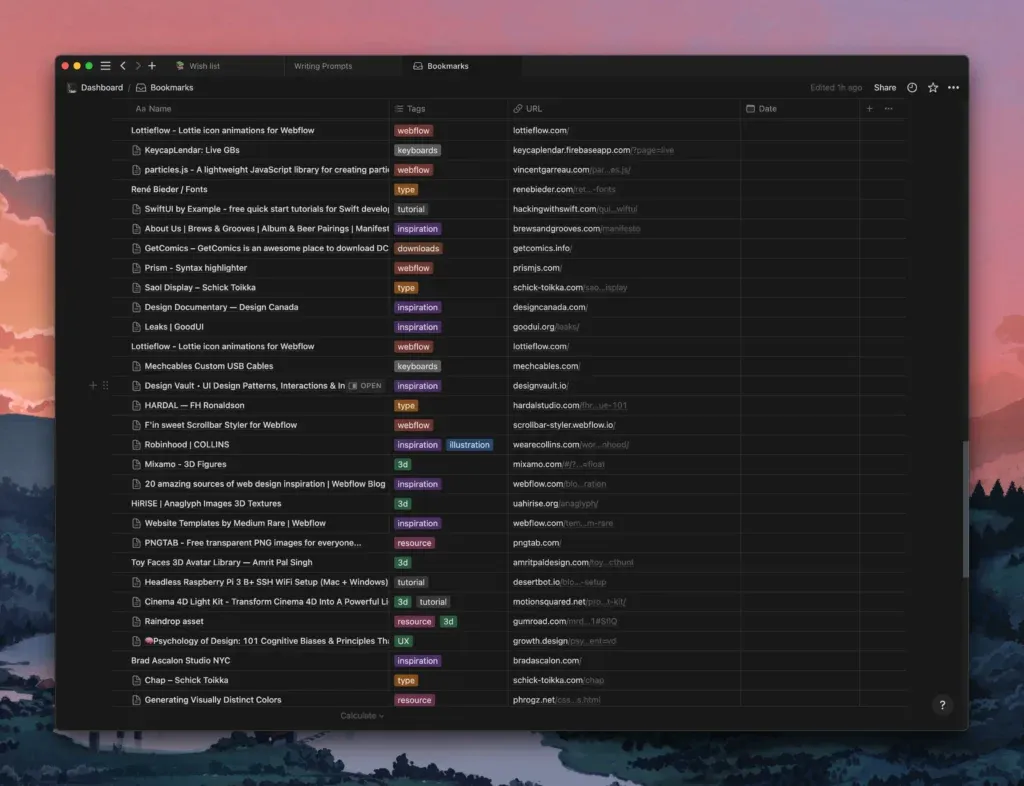This screenshot has height=786, width=1024.
Task: Open the keycaplendar.firebaseapp.com URL
Action: coord(593,150)
